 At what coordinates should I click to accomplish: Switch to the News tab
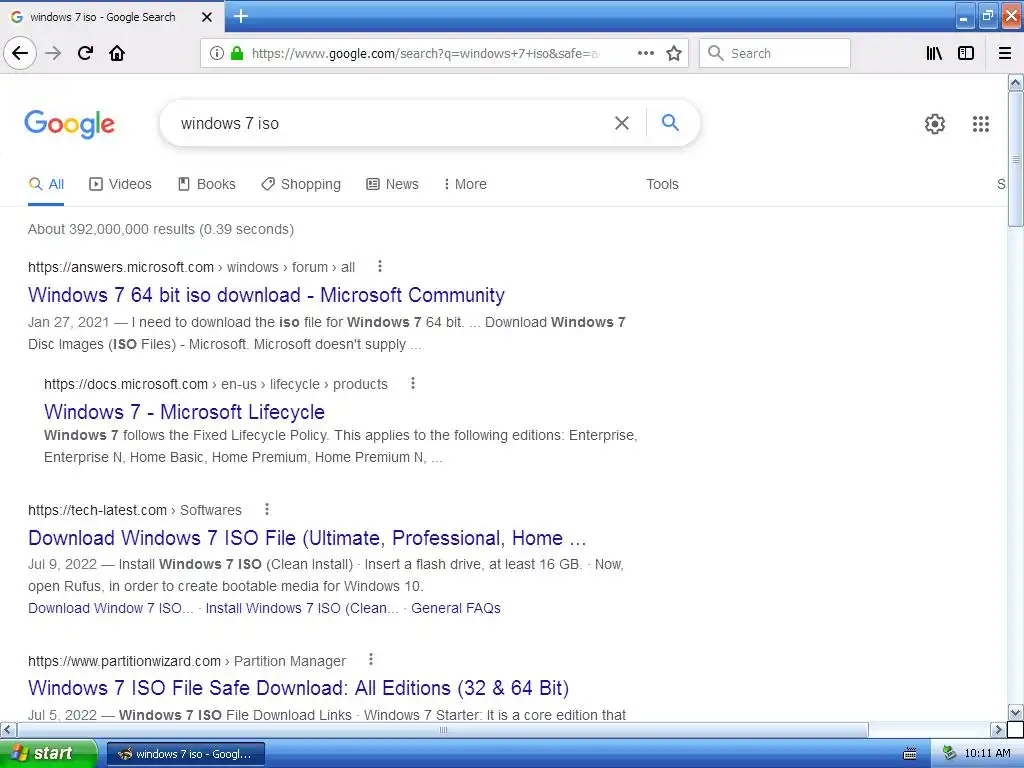(x=392, y=184)
